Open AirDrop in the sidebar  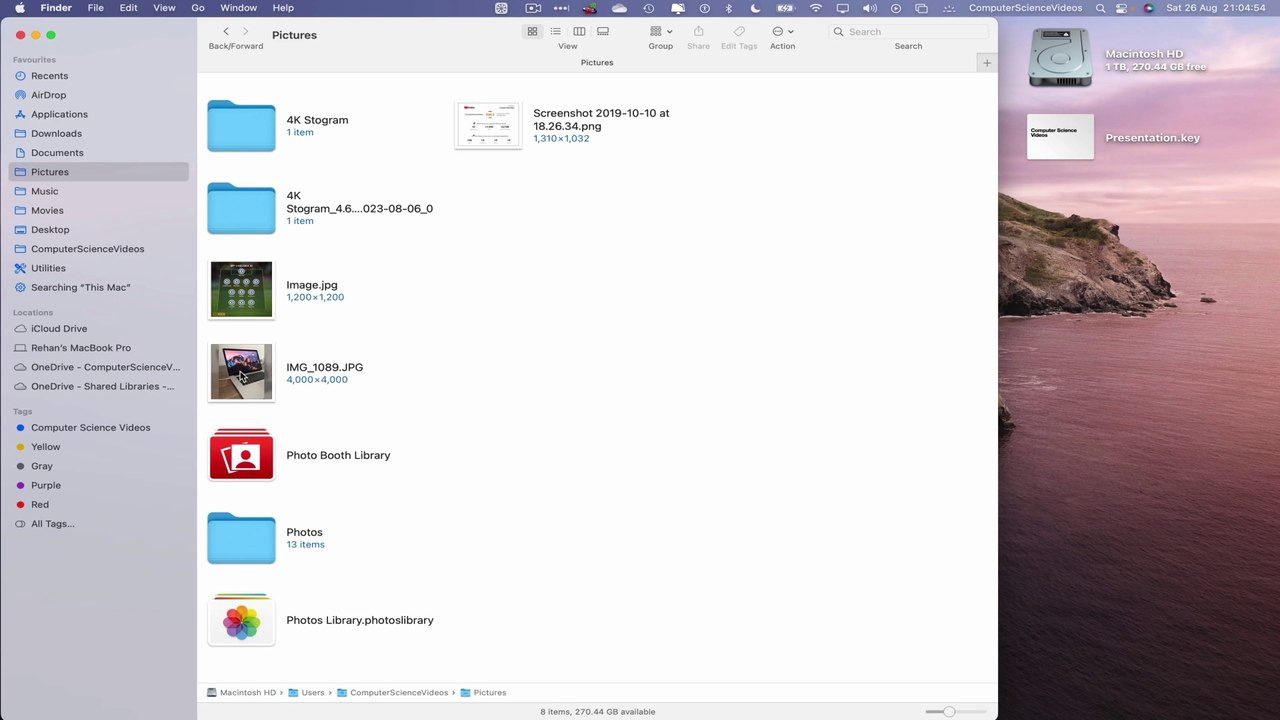click(98, 95)
